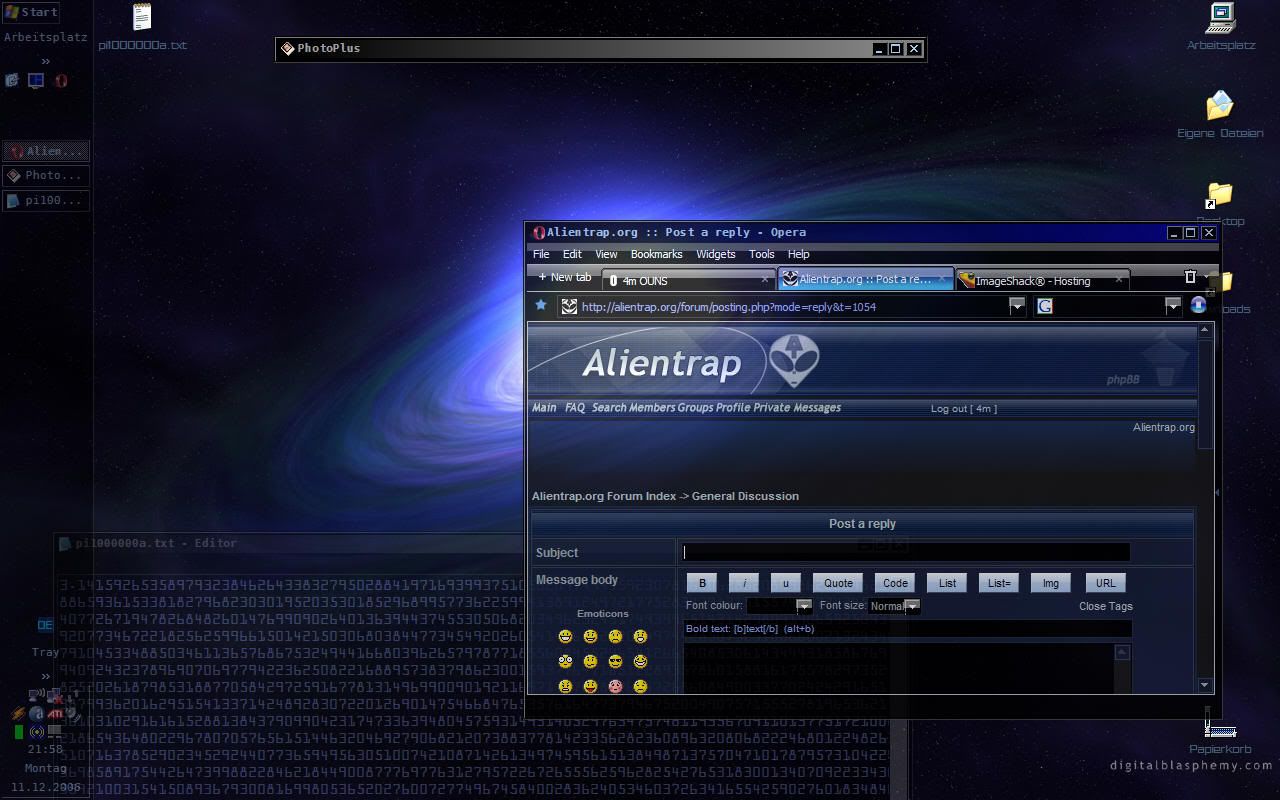Open the Eigene Dateien desktop folder
This screenshot has width=1280, height=800.
tap(1220, 105)
